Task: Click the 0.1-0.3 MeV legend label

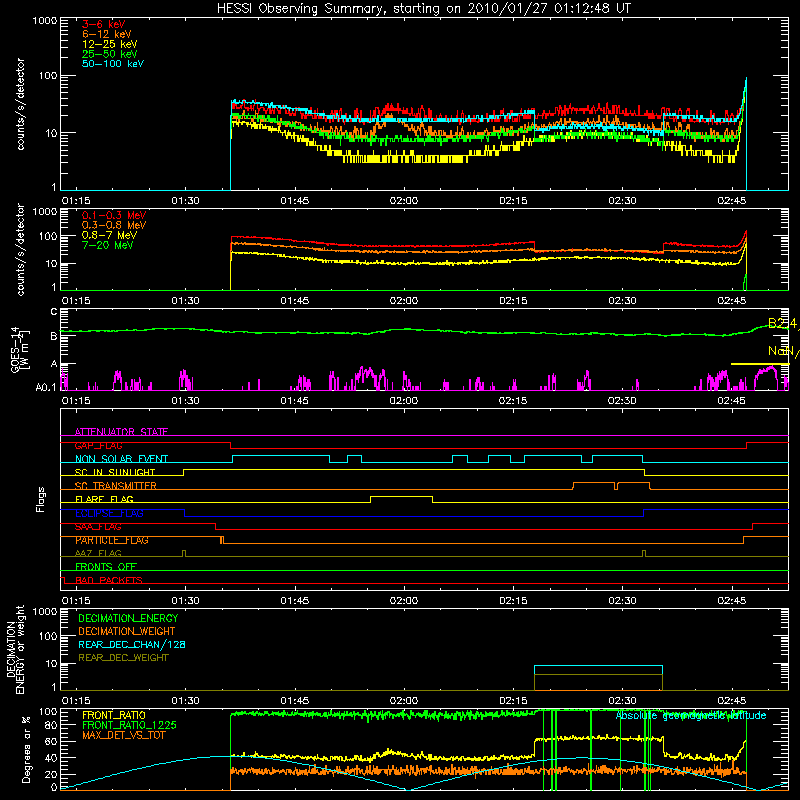Action: [x=114, y=216]
